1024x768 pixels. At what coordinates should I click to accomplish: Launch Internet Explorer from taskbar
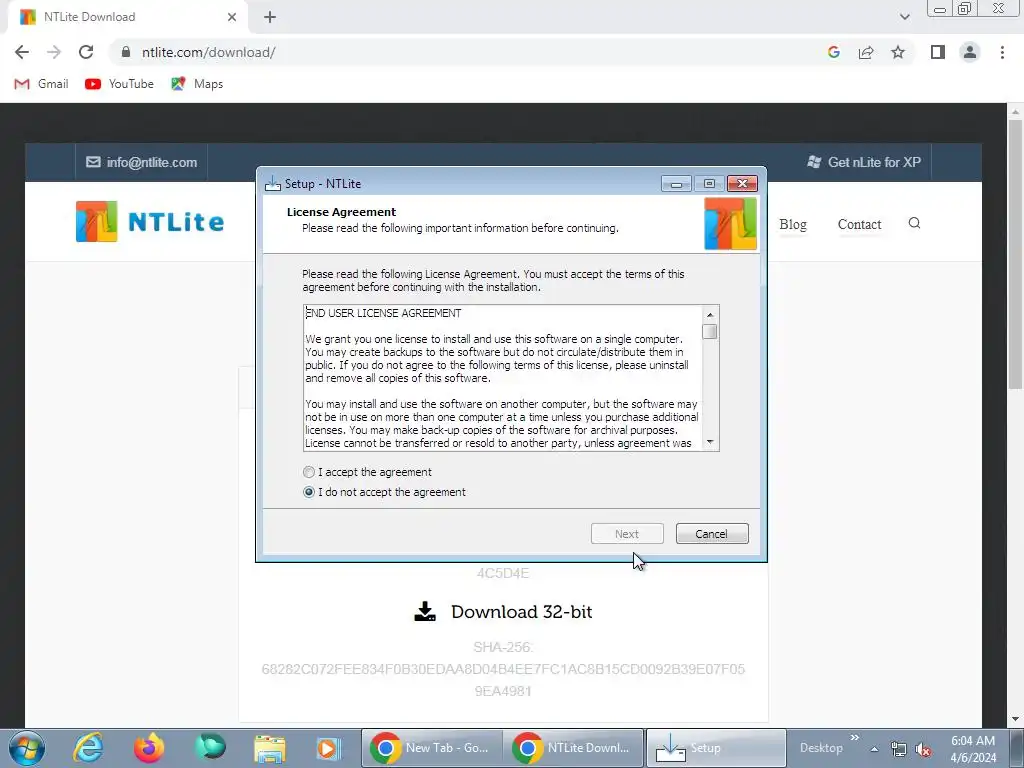tap(88, 748)
